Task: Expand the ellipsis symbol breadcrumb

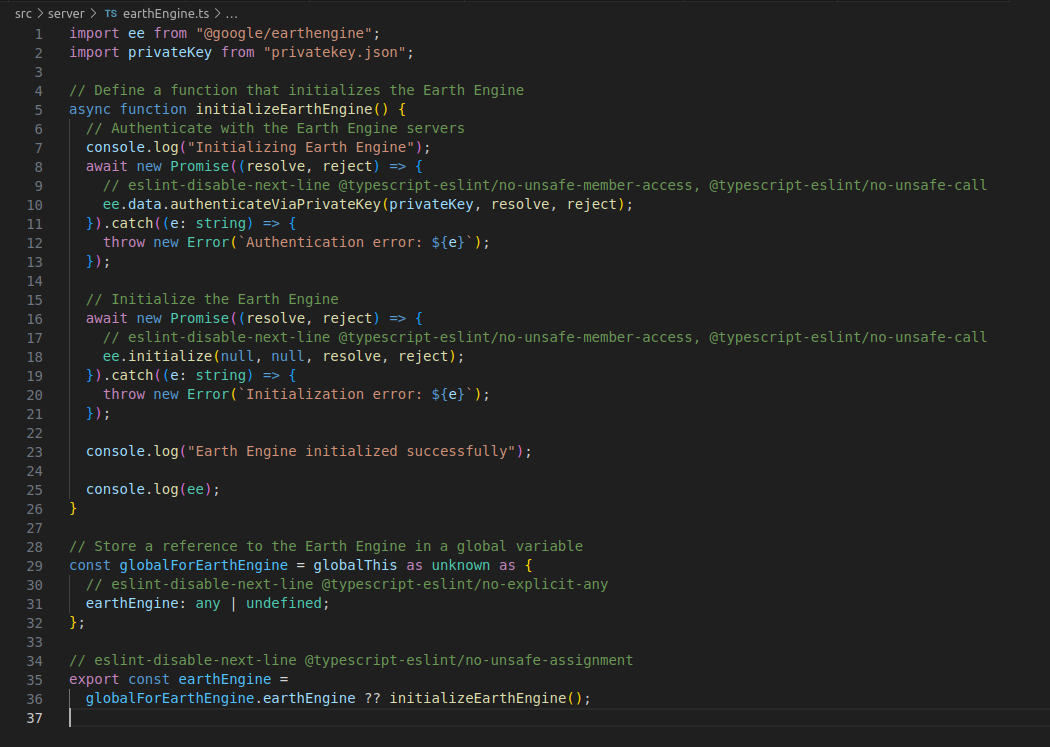Action: (231, 13)
